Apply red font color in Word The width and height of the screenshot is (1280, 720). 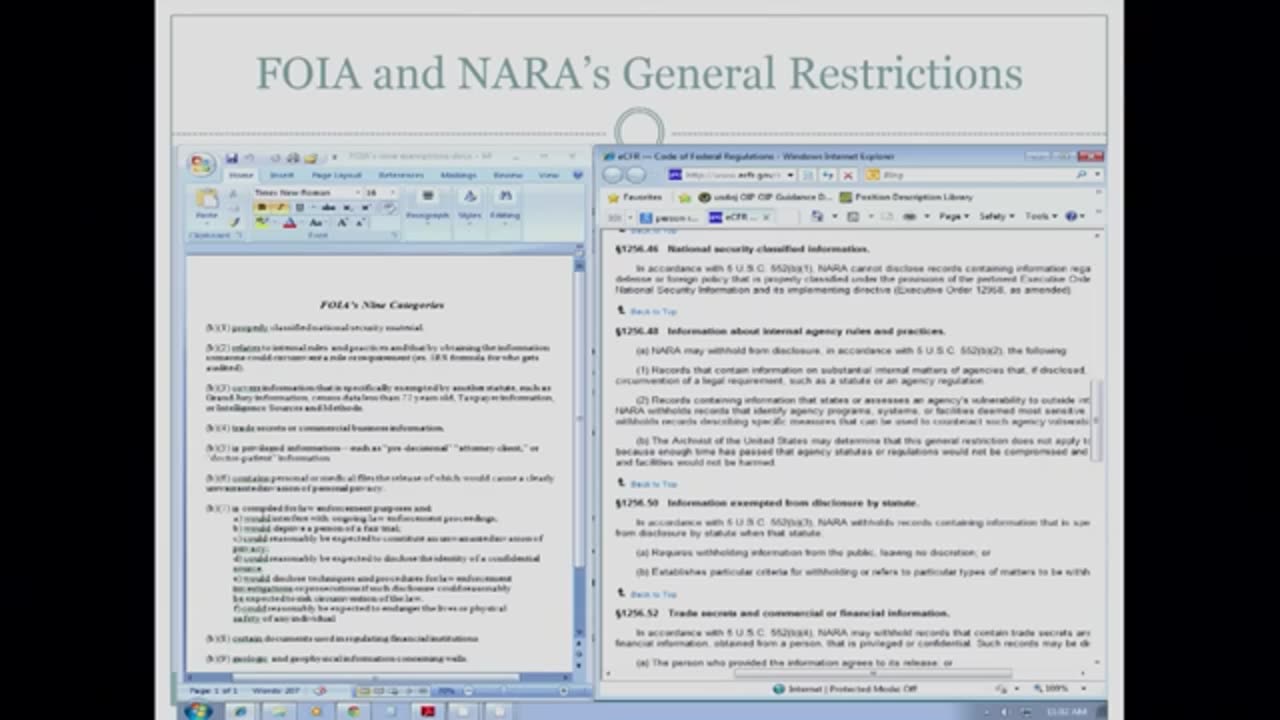pos(290,223)
